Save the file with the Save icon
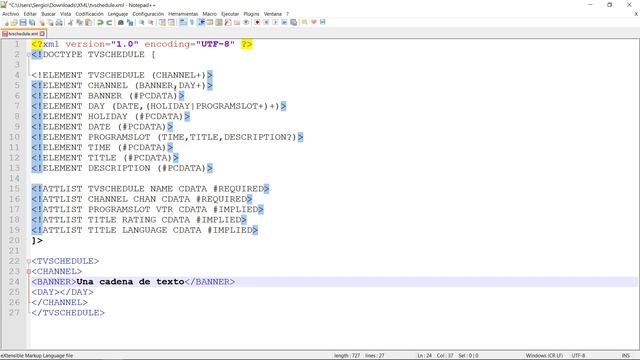Viewport: 640px width, 360px height. [23, 22]
